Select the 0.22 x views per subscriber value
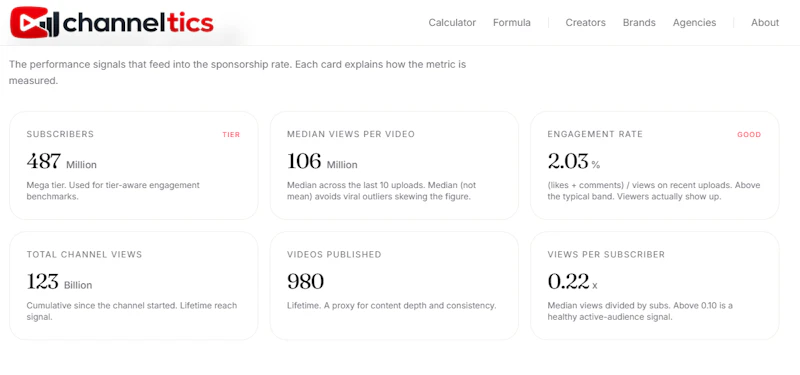800x375 pixels. tap(572, 282)
